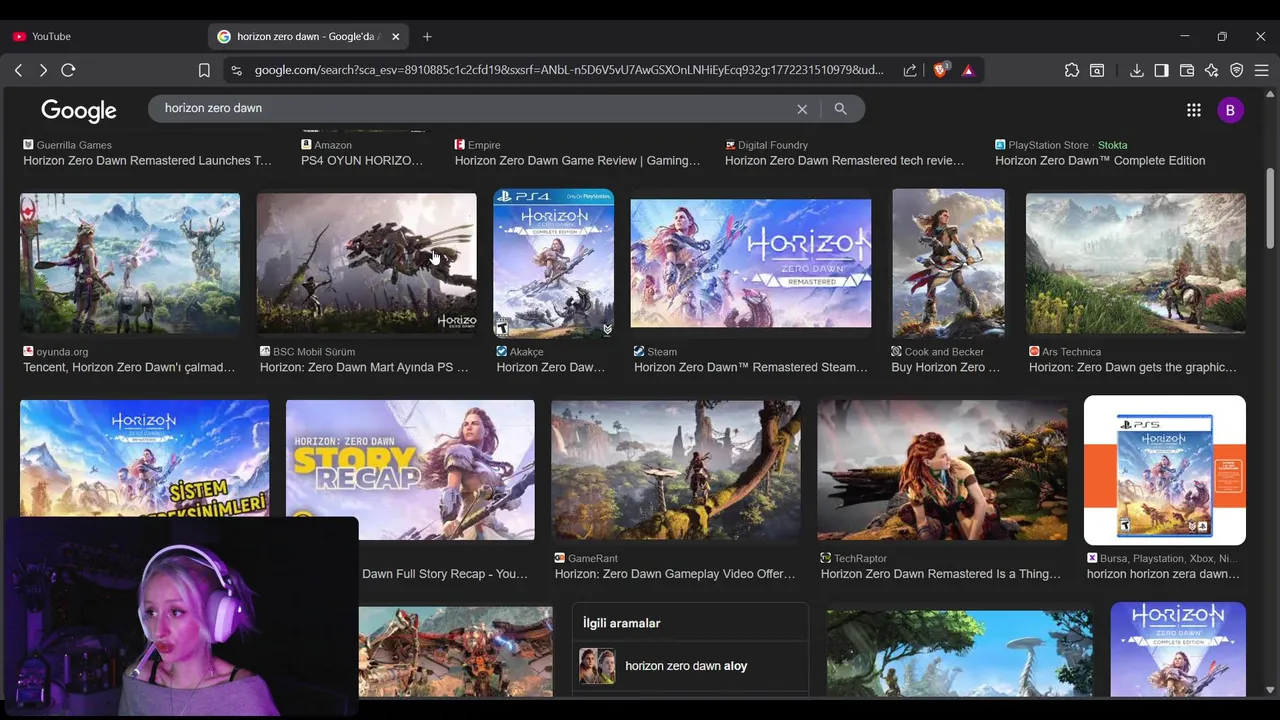1280x720 pixels.
Task: Restore down the browser window
Action: (1222, 36)
